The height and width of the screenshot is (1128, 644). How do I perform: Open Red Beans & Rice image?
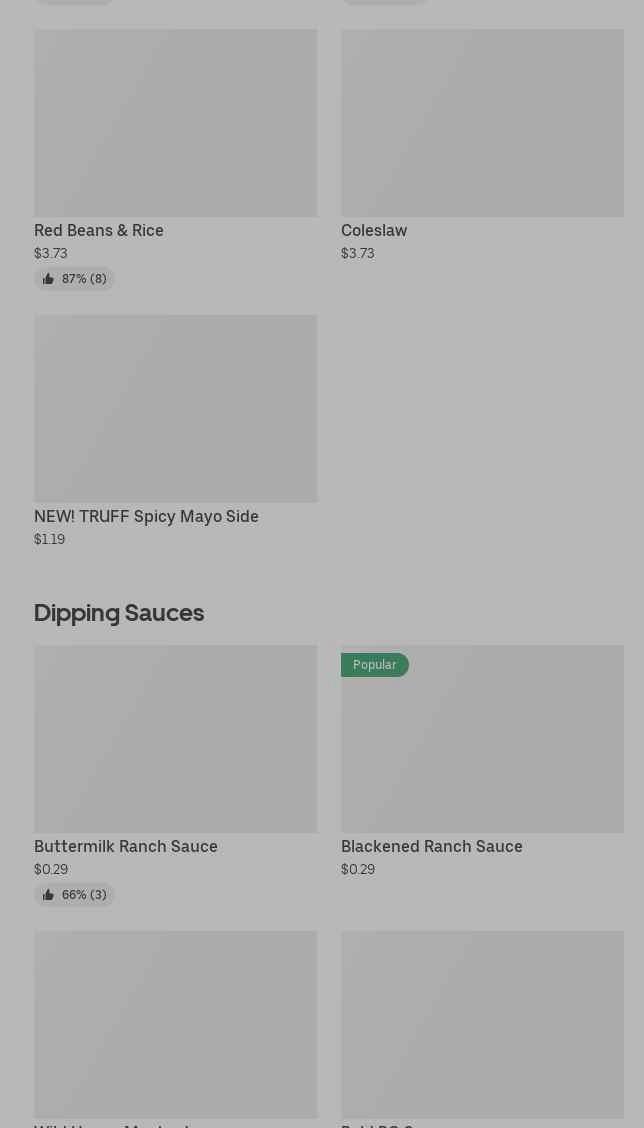pos(175,123)
